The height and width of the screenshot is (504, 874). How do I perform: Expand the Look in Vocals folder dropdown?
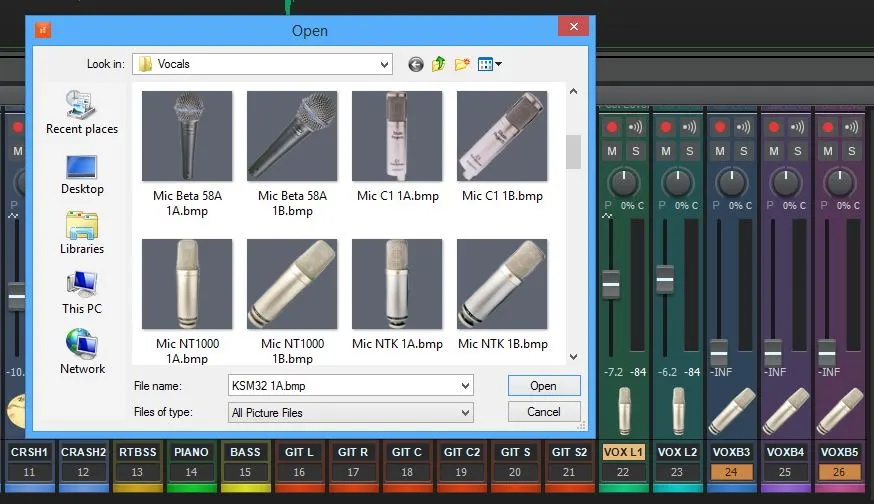click(384, 64)
